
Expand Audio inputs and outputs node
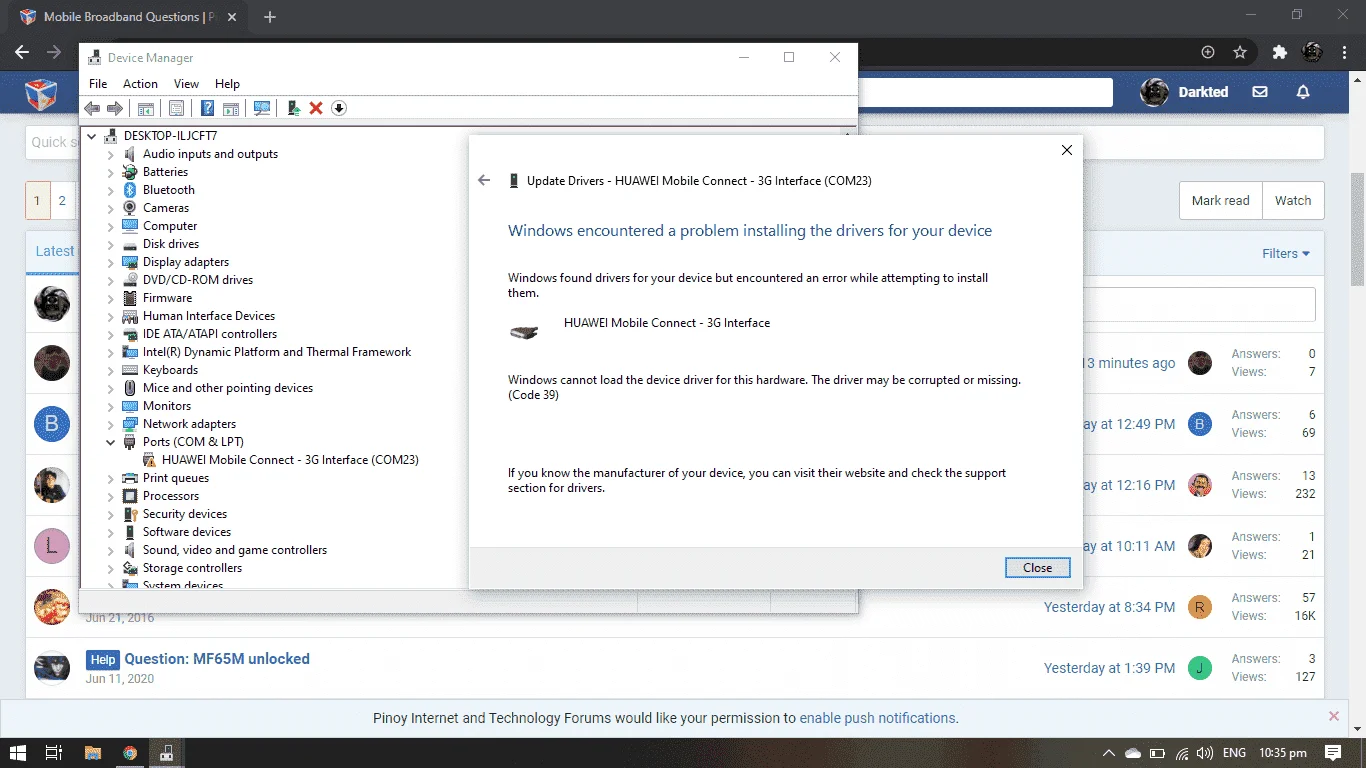click(x=111, y=154)
